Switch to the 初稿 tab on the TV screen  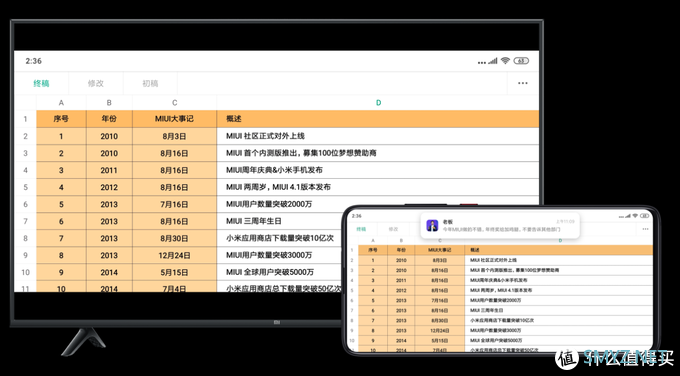coord(150,83)
